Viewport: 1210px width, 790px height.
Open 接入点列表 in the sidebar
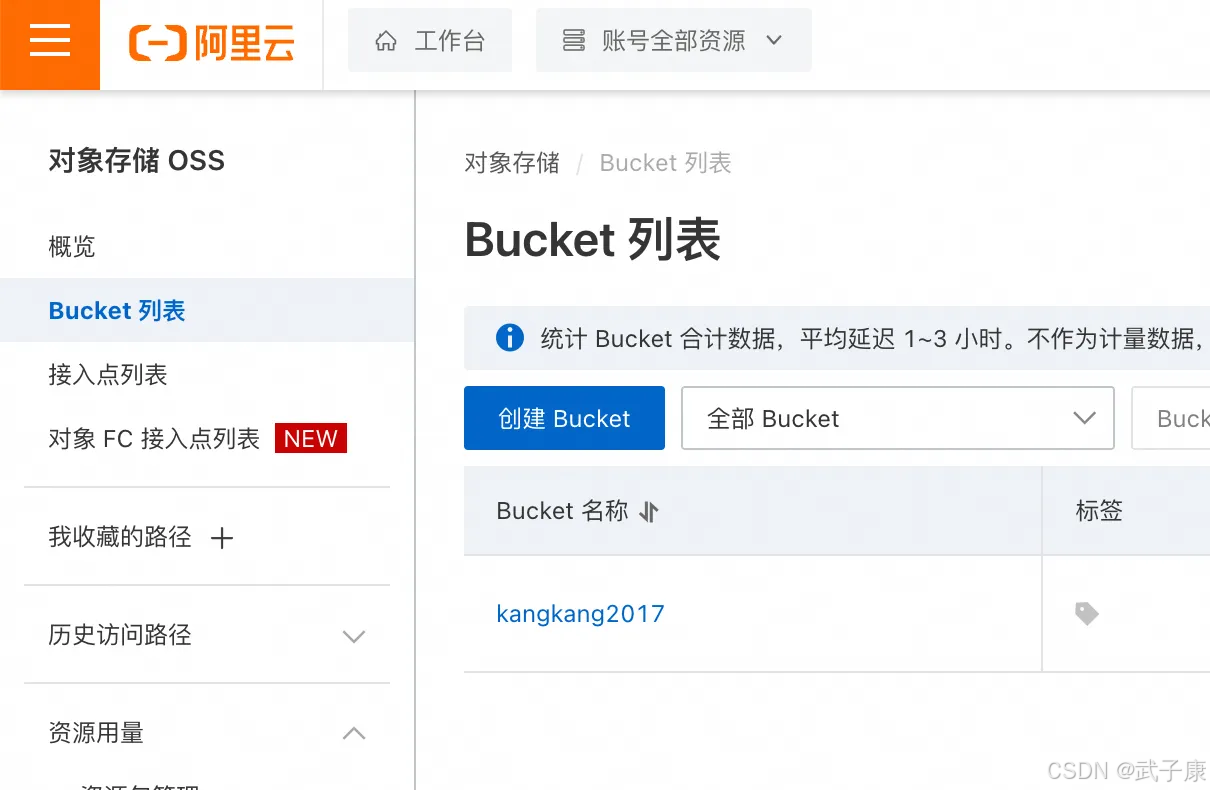click(x=108, y=375)
